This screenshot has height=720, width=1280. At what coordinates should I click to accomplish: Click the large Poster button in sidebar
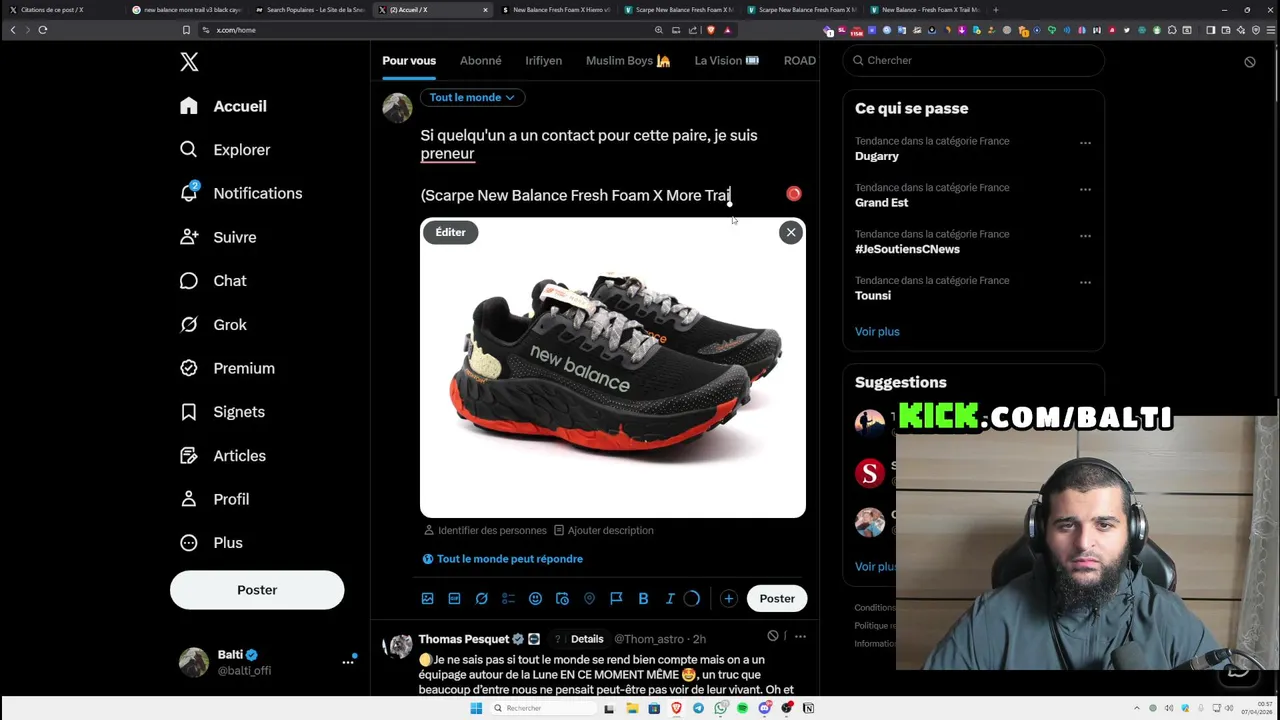[x=257, y=590]
